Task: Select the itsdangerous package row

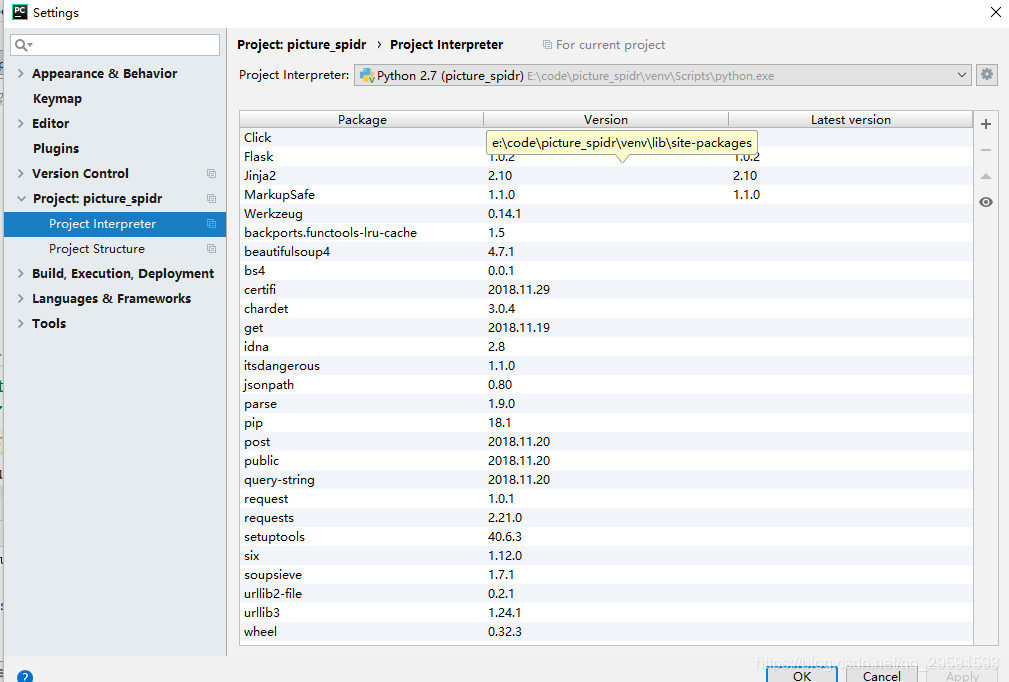Action: [606, 365]
